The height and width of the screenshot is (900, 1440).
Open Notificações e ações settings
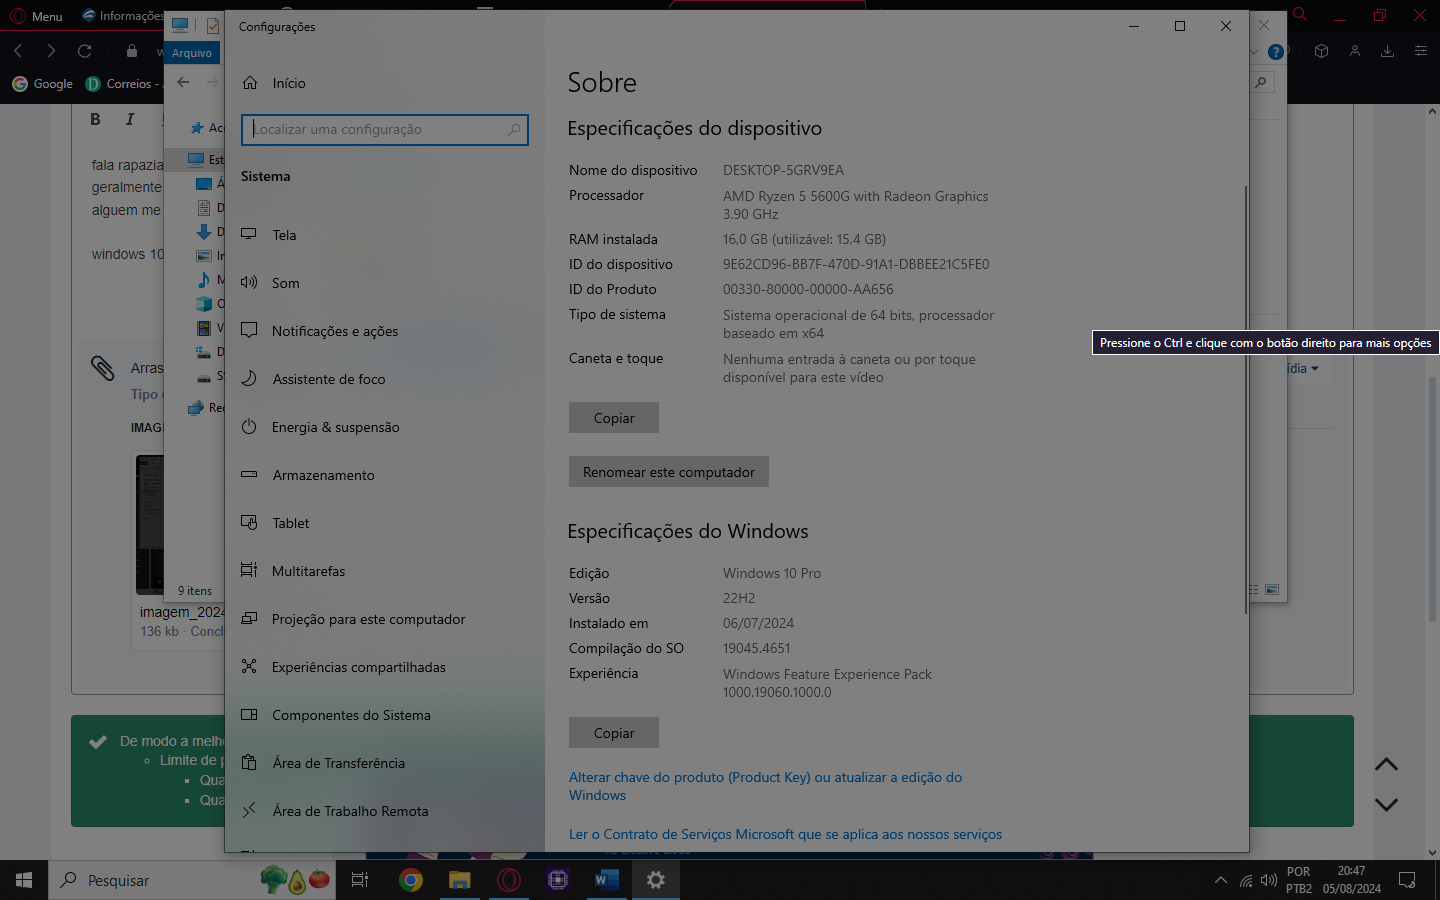385,331
